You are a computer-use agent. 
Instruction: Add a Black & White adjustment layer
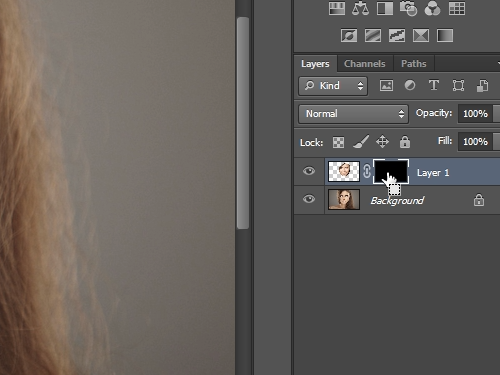tap(385, 8)
